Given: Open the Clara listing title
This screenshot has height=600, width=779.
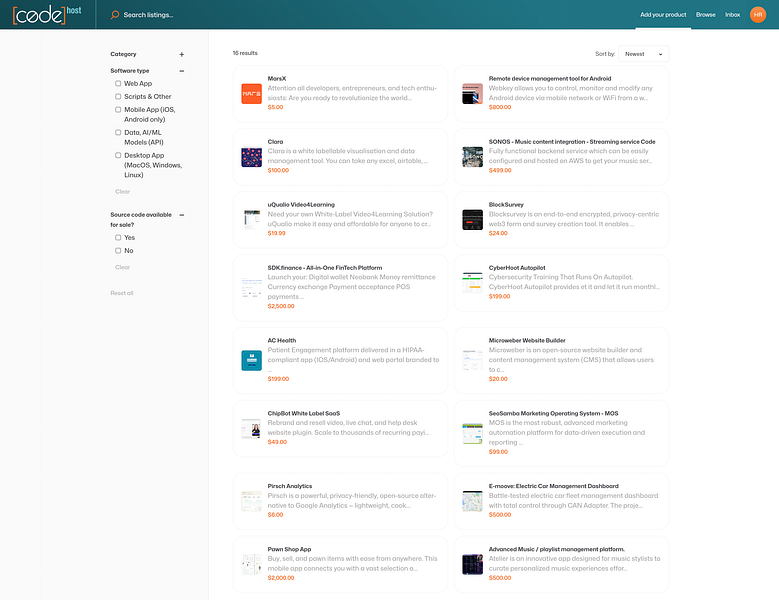Looking at the screenshot, I should click(275, 142).
